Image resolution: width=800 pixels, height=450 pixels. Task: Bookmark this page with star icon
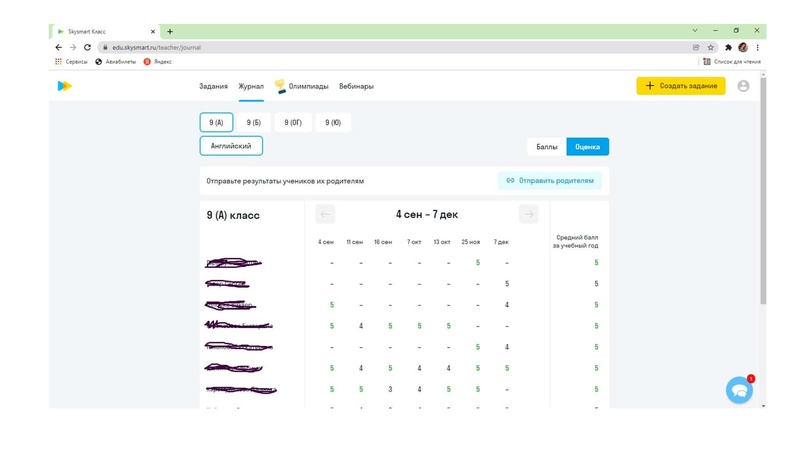click(711, 47)
